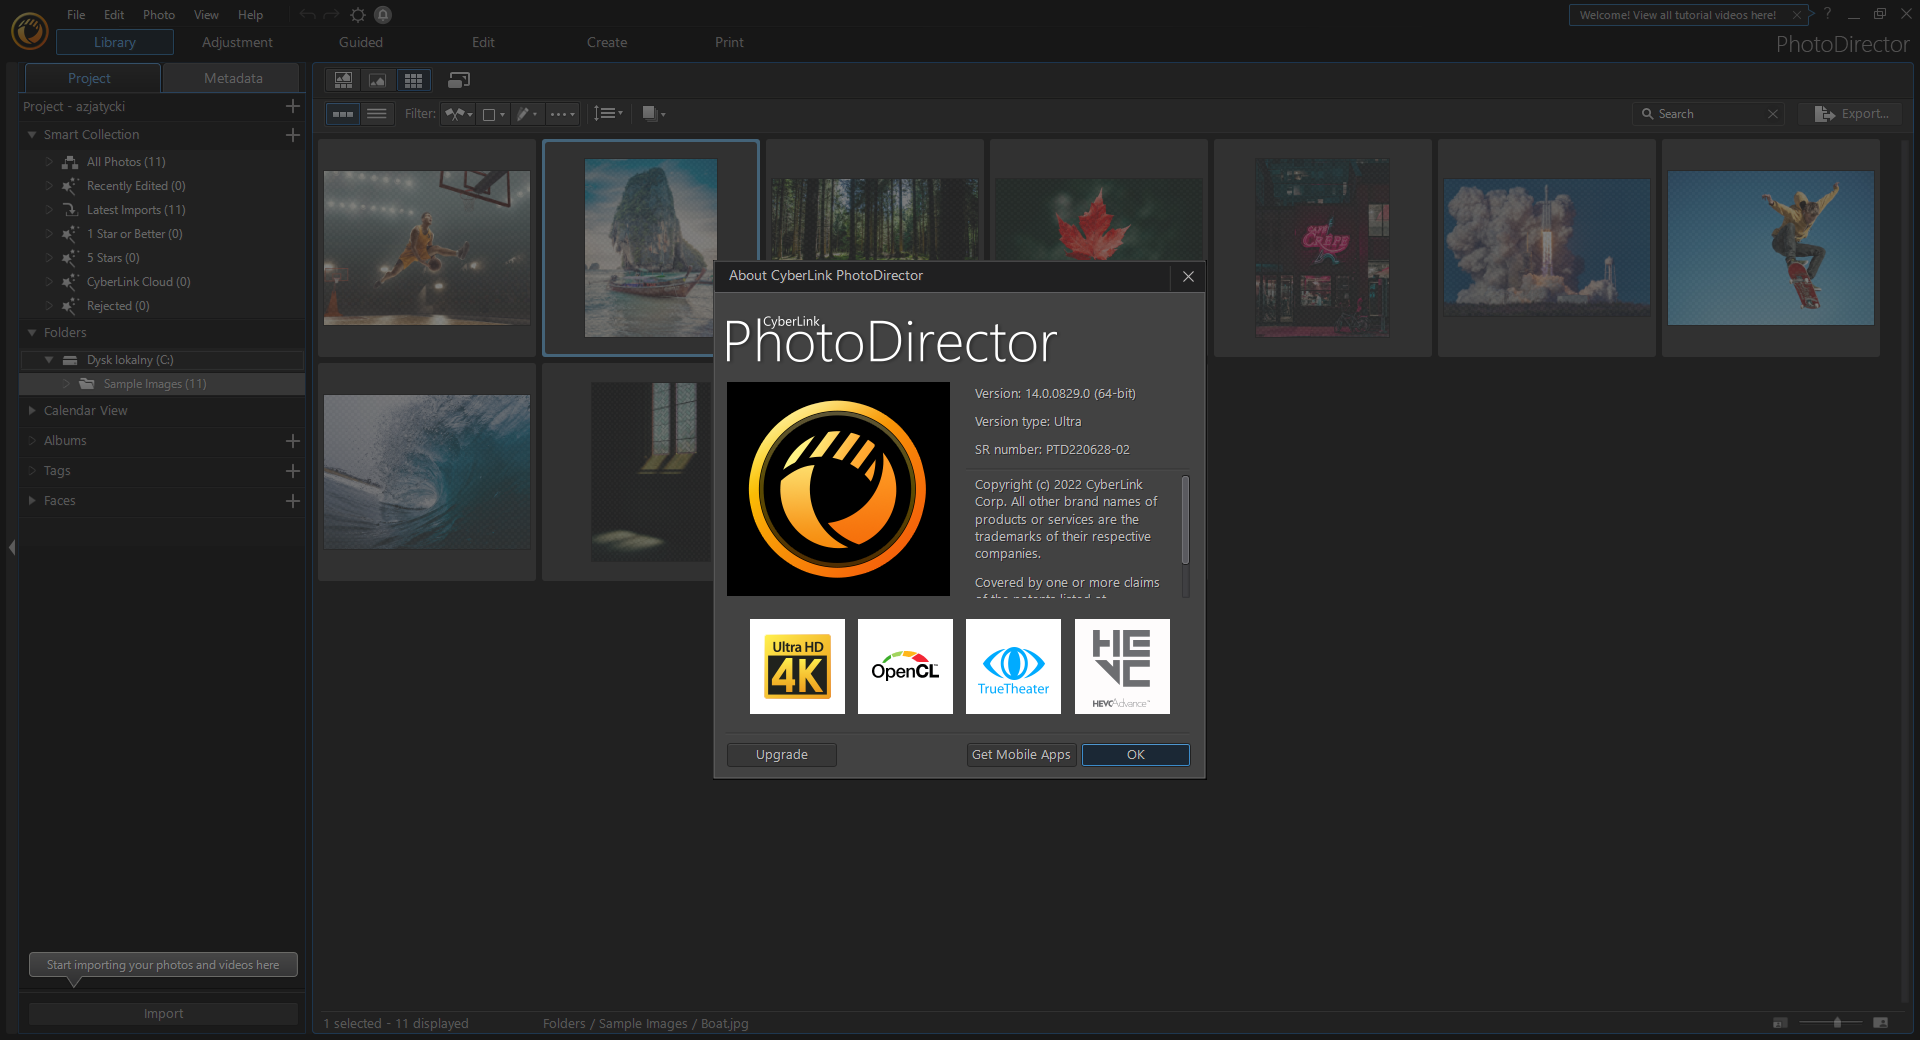The image size is (1920, 1040).
Task: Expand the Calendar View section
Action: tap(32, 411)
